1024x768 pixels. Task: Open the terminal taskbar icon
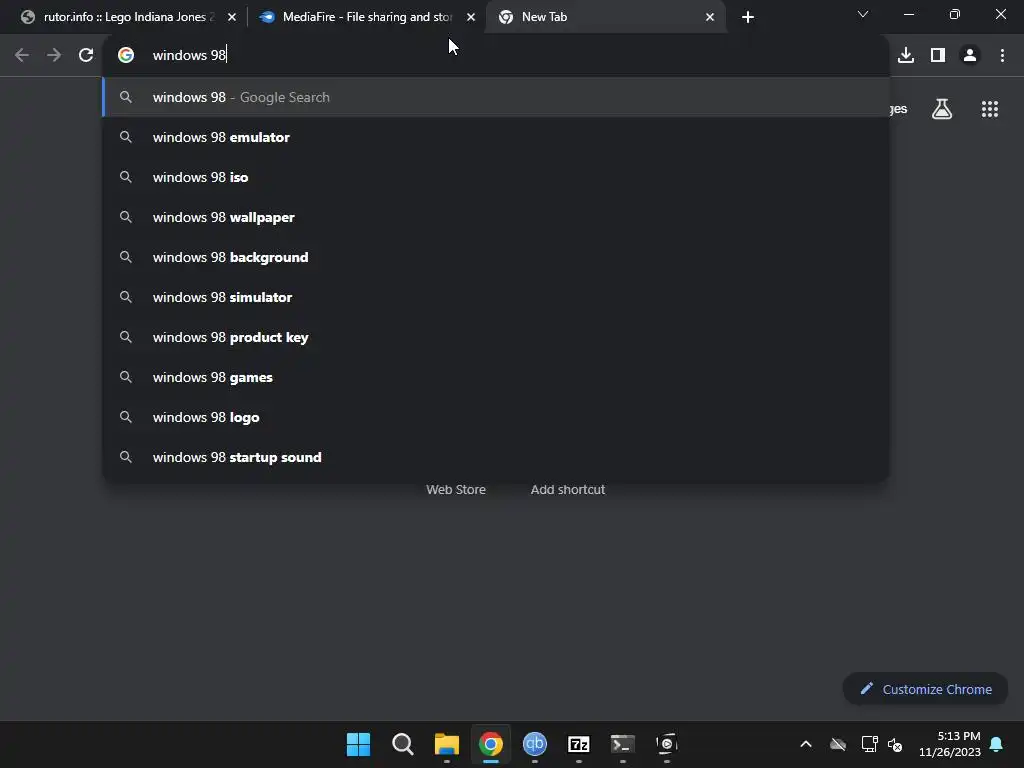pos(622,744)
